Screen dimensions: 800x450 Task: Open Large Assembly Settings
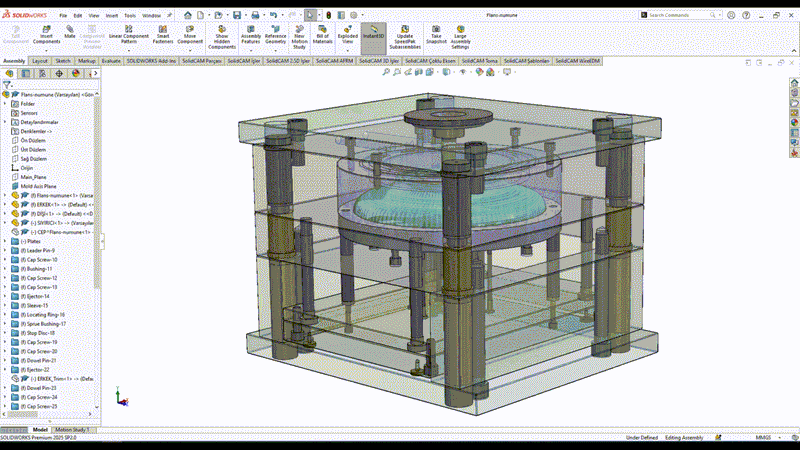point(460,37)
